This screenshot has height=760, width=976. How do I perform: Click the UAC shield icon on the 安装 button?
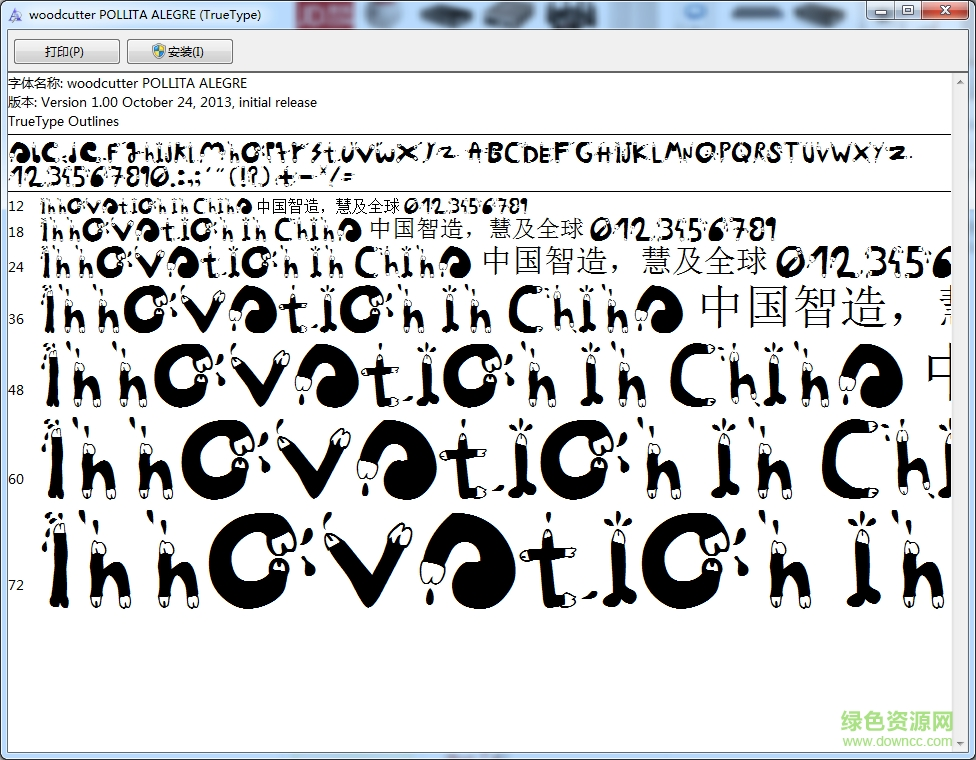coord(159,51)
